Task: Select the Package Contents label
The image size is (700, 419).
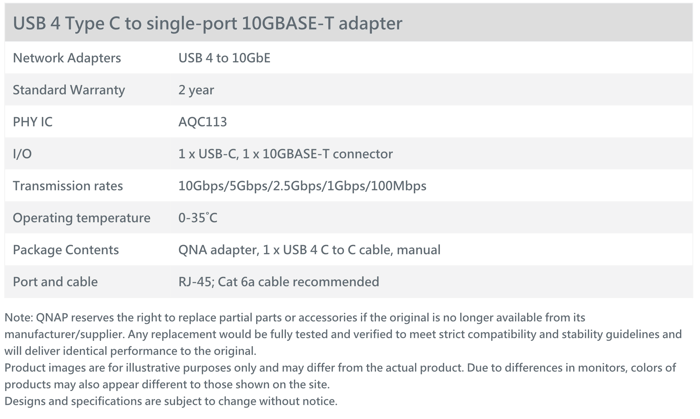Action: tap(66, 250)
